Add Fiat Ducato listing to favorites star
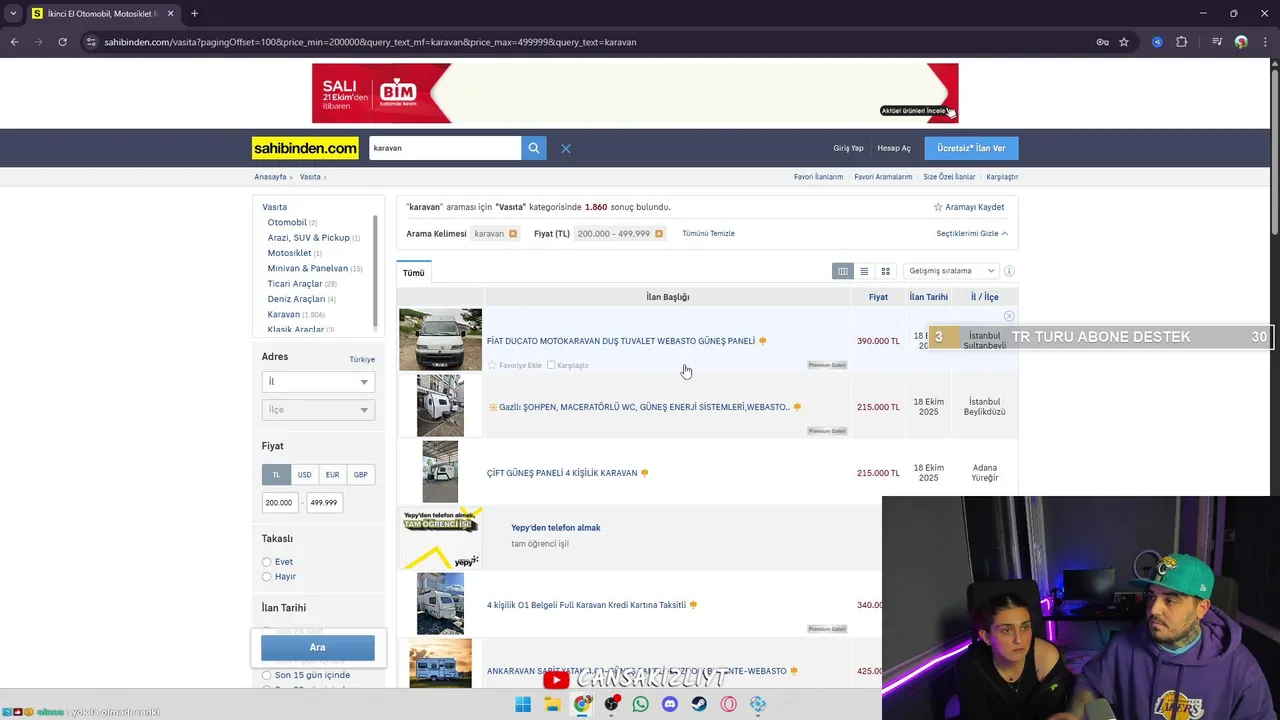The width and height of the screenshot is (1280, 720). (x=492, y=365)
